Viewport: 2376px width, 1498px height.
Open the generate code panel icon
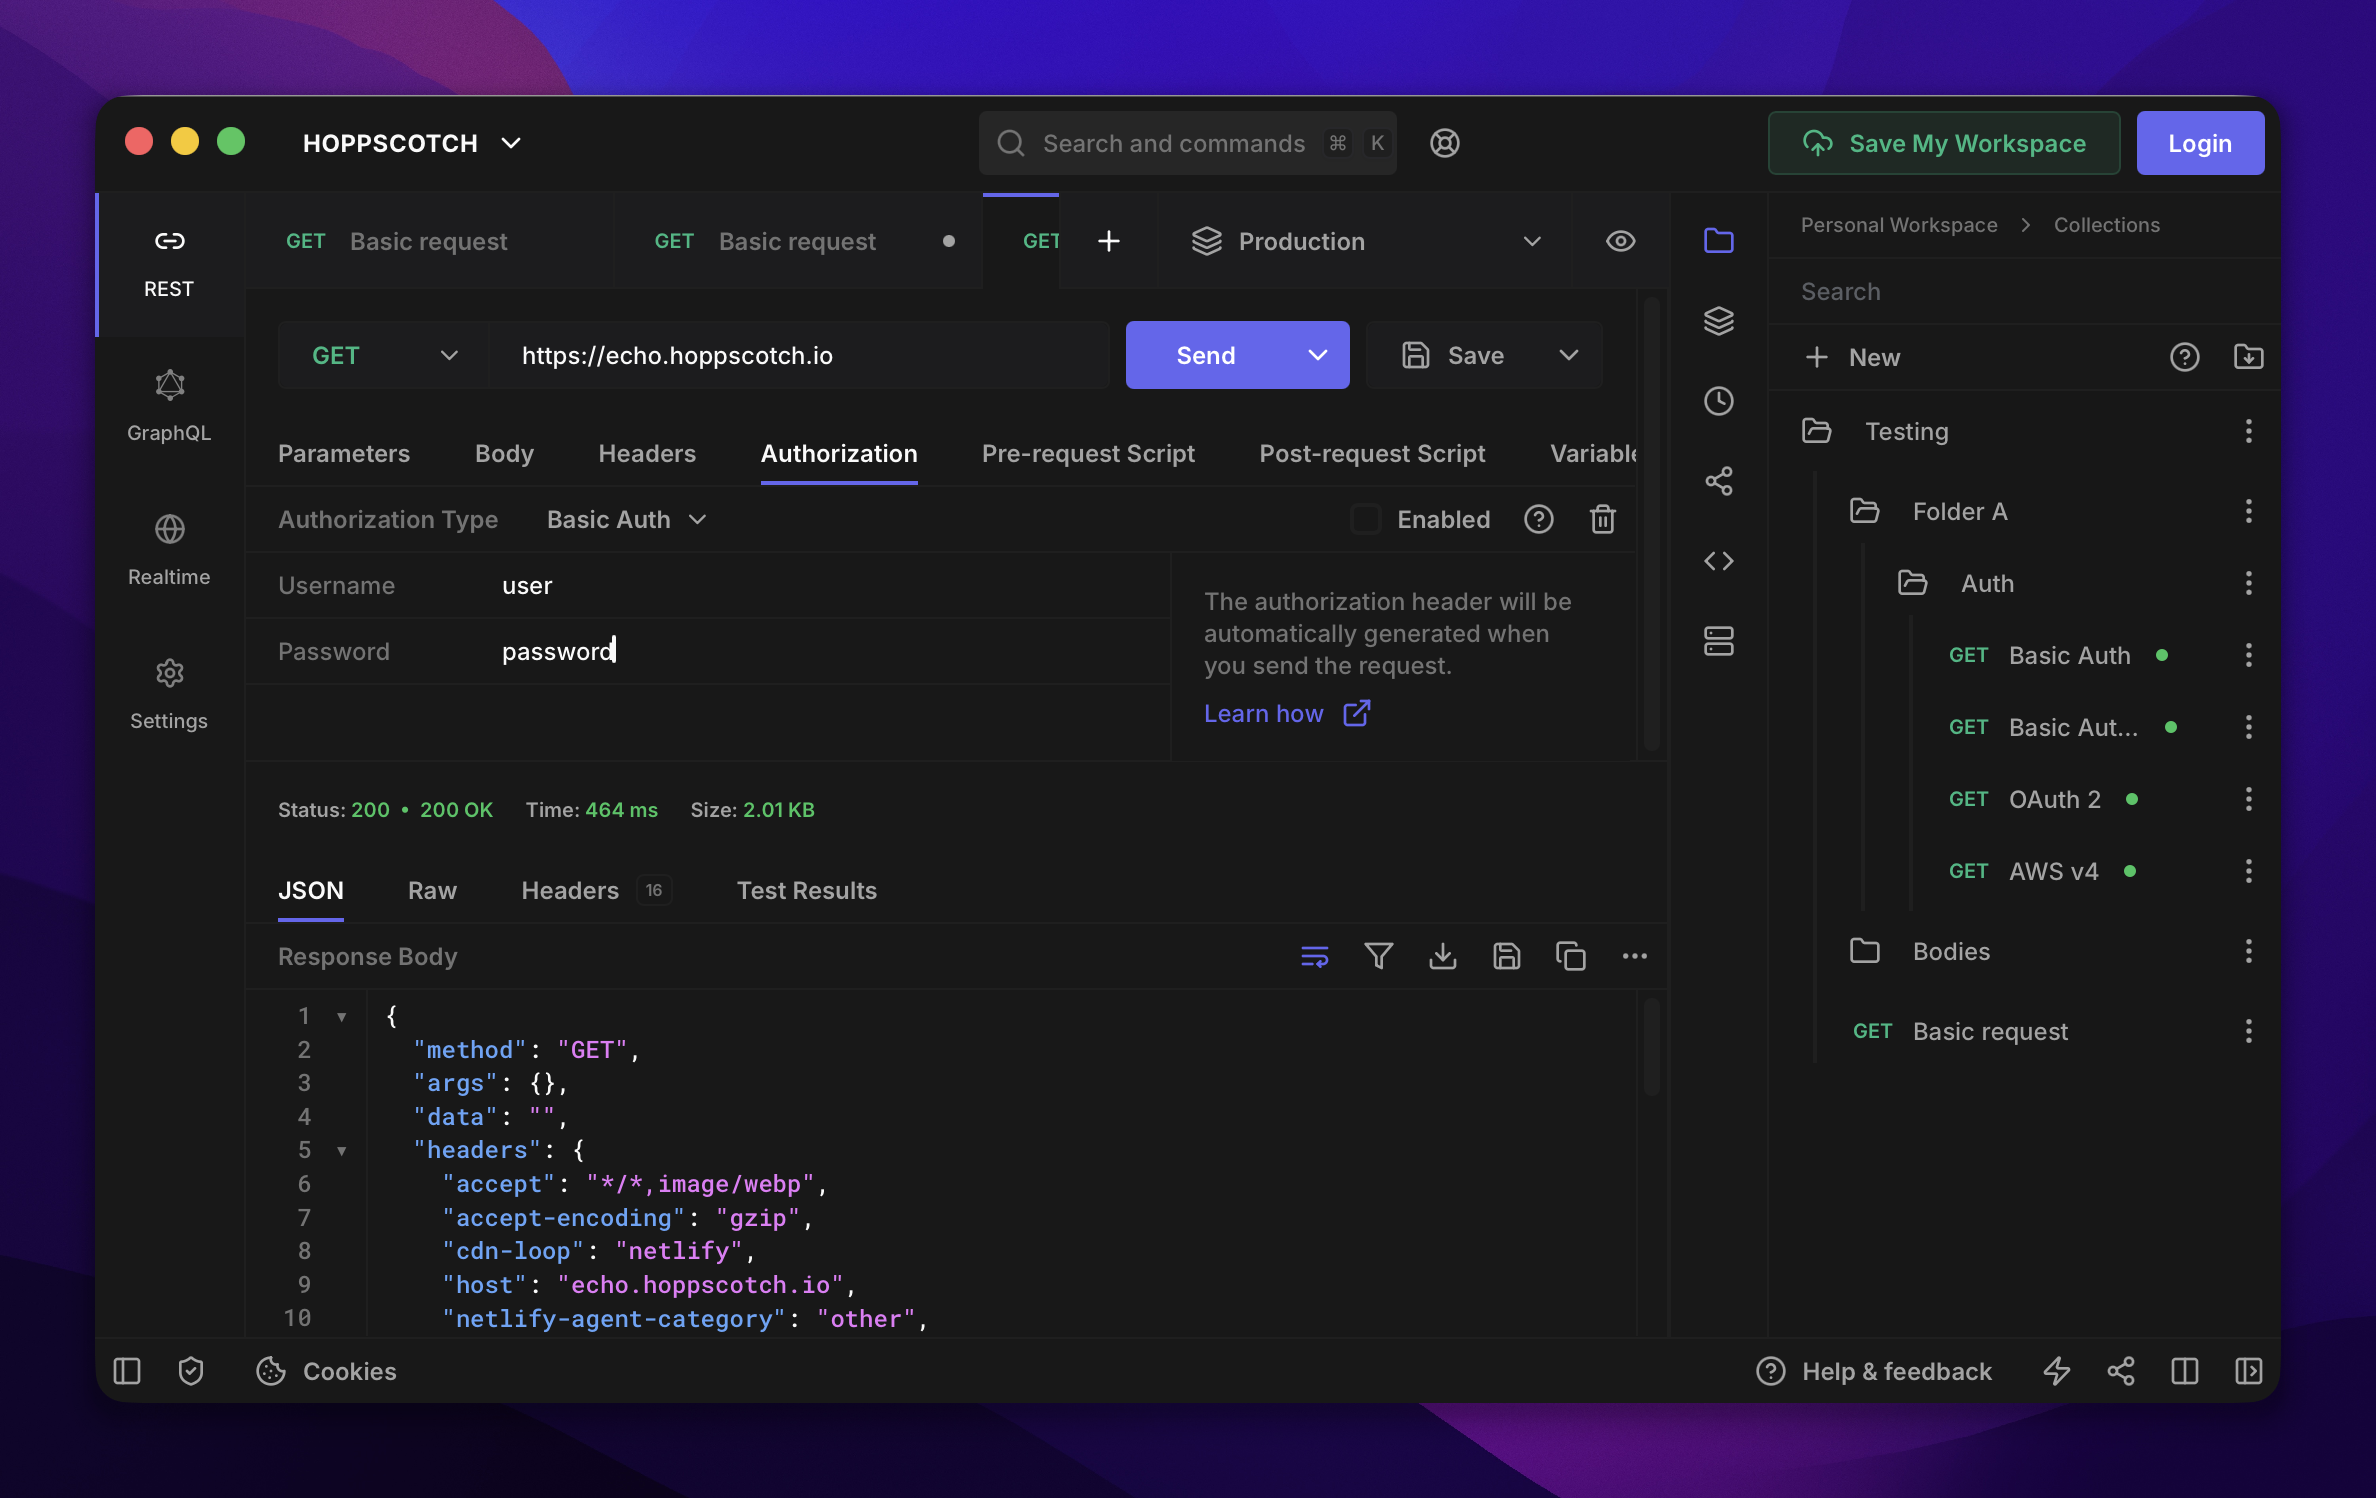coord(1718,561)
